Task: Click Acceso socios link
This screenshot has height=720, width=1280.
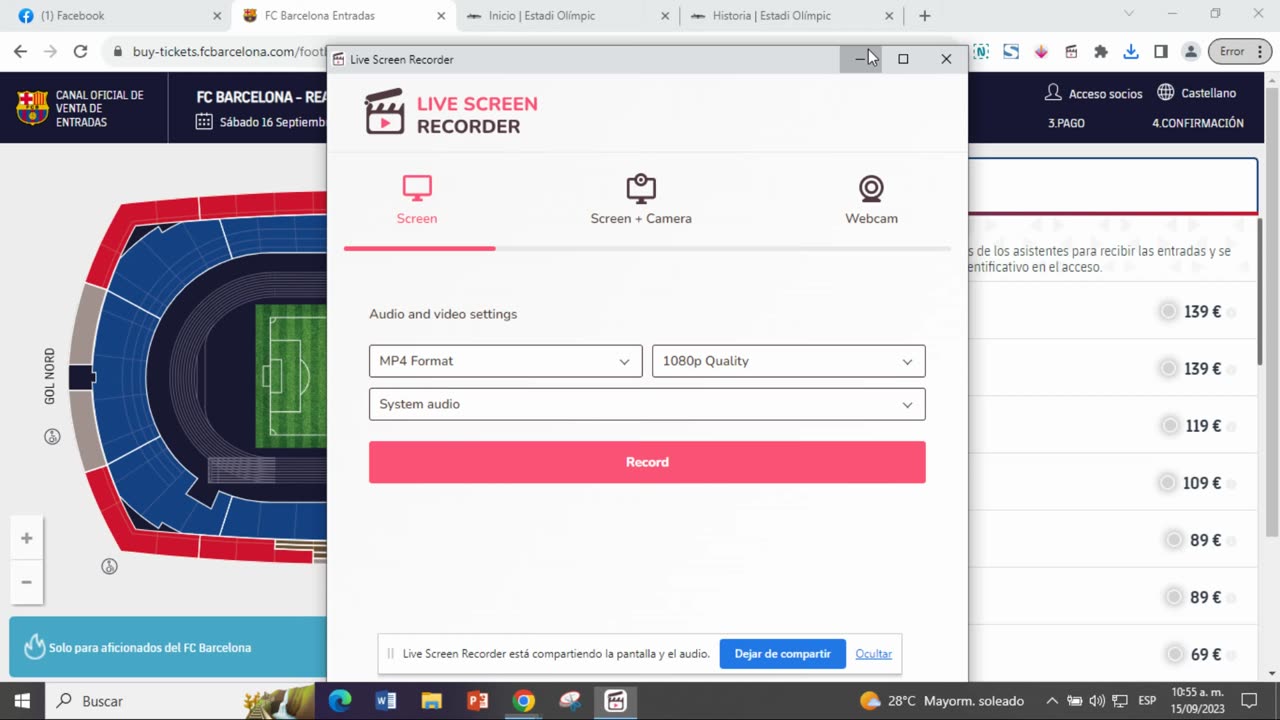Action: 1093,93
